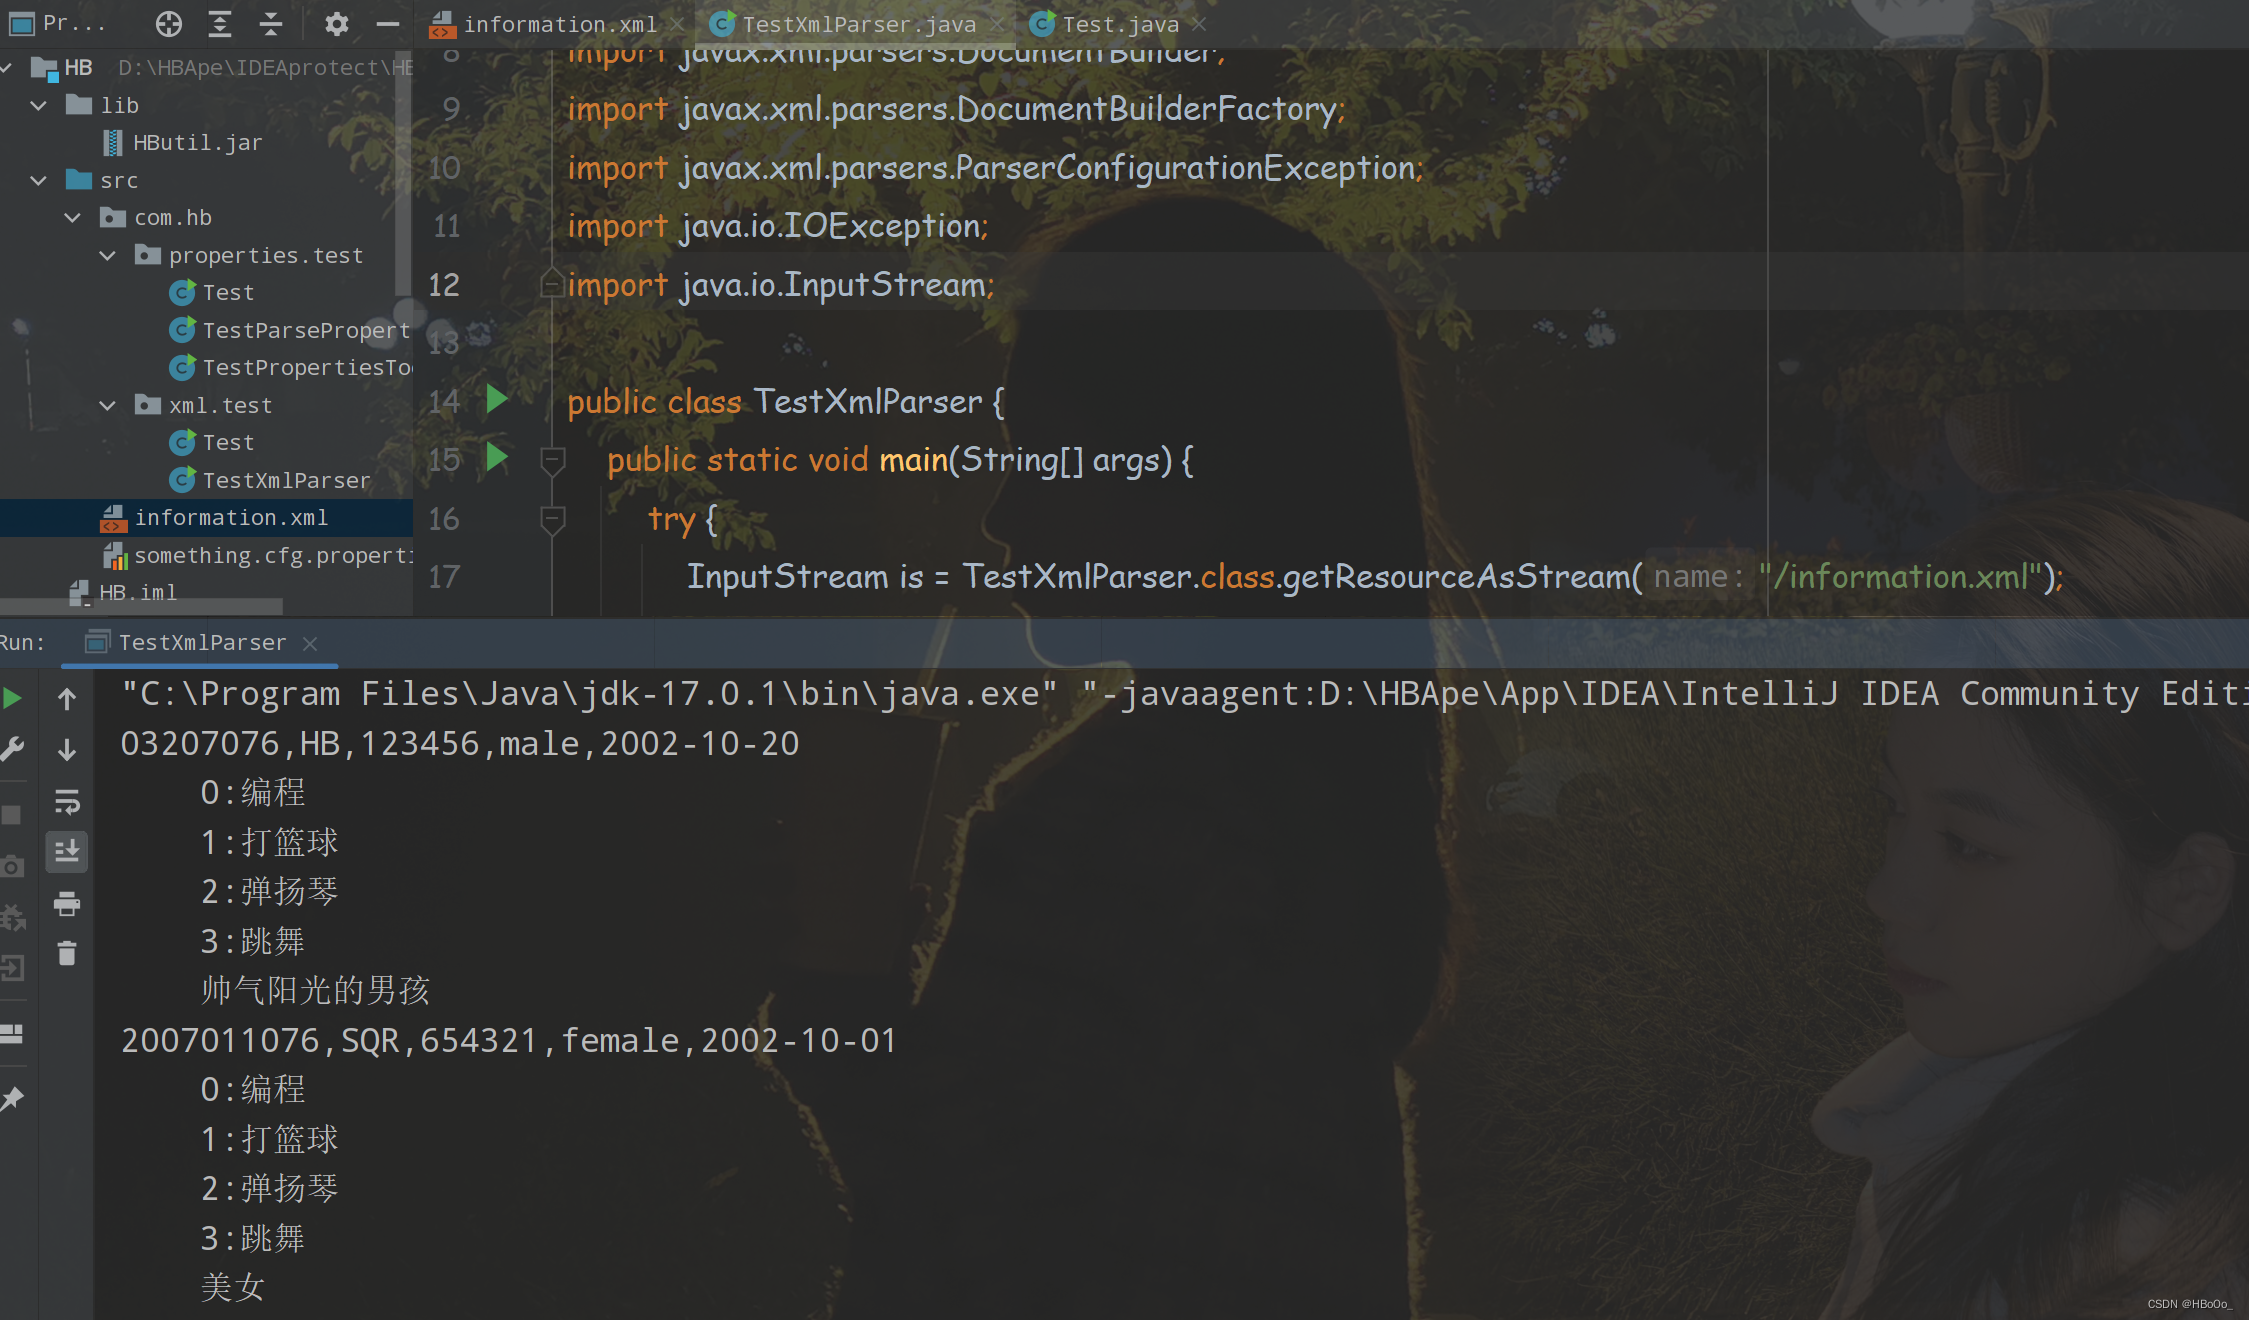The height and width of the screenshot is (1320, 2249).
Task: Collapse the xml.test package
Action: pyautogui.click(x=108, y=405)
